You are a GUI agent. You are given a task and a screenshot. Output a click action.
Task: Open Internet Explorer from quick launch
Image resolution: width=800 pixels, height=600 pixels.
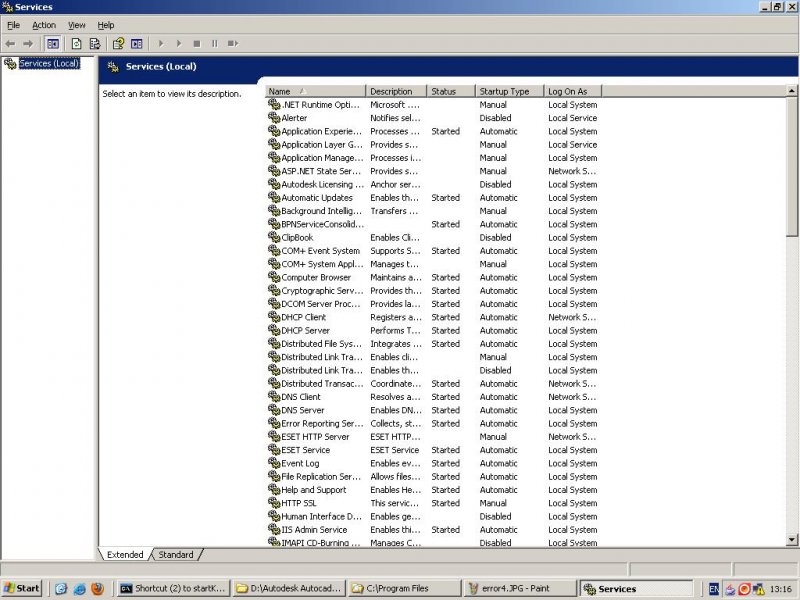(x=80, y=589)
